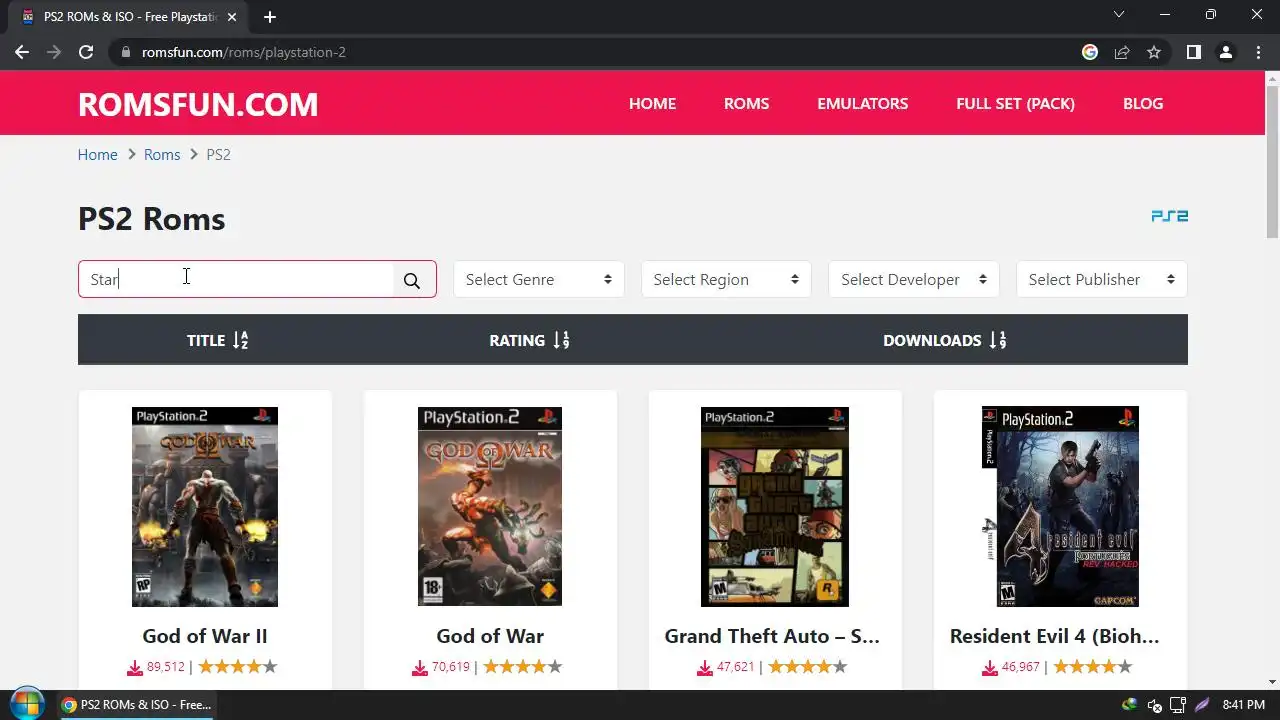Open the Select Genre dropdown
1280x720 pixels.
pyautogui.click(x=539, y=280)
